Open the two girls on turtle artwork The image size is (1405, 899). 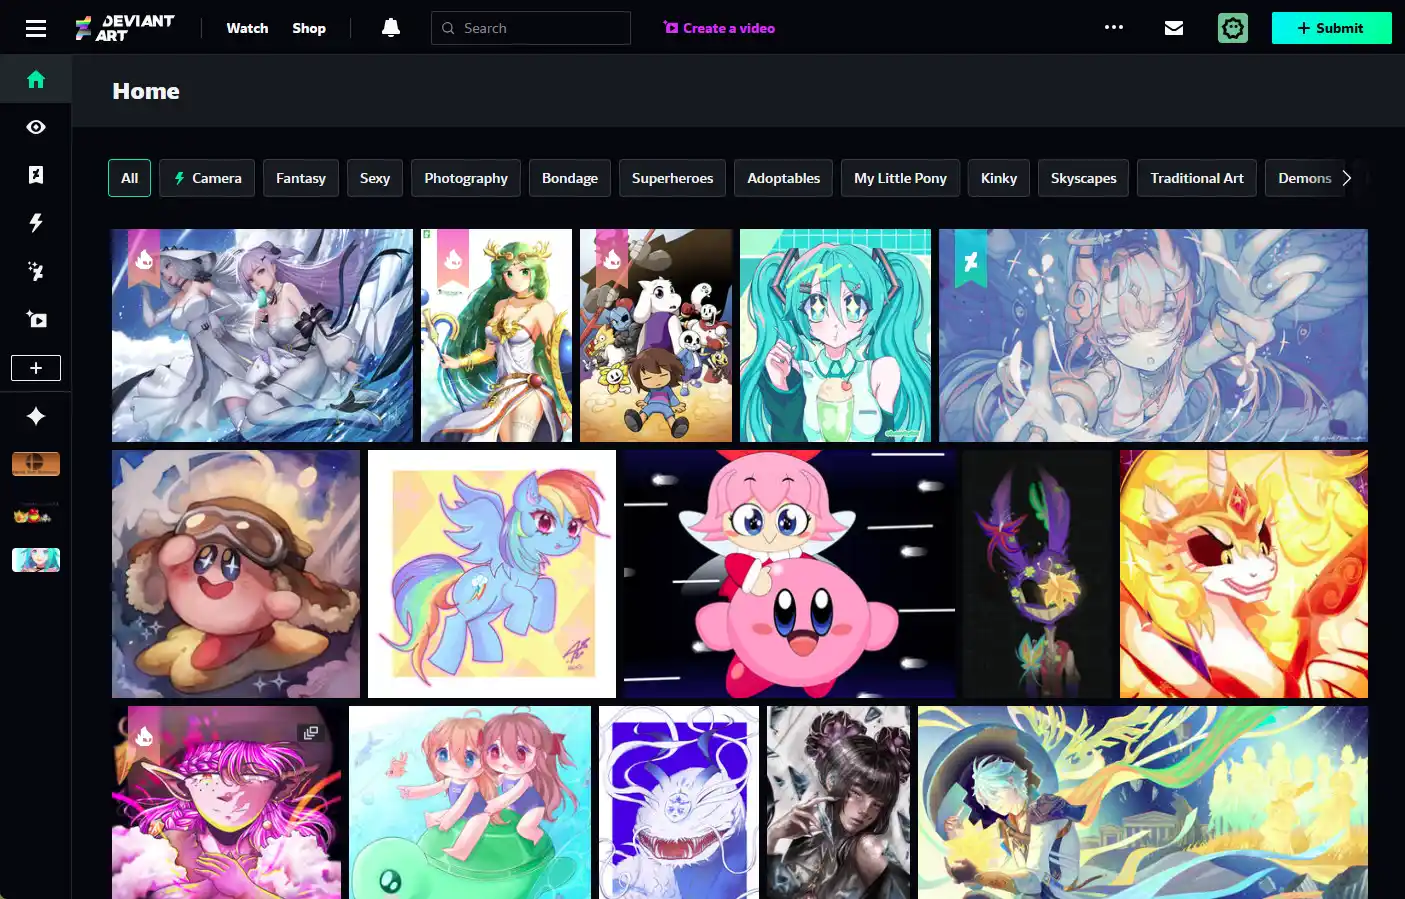pyautogui.click(x=470, y=802)
